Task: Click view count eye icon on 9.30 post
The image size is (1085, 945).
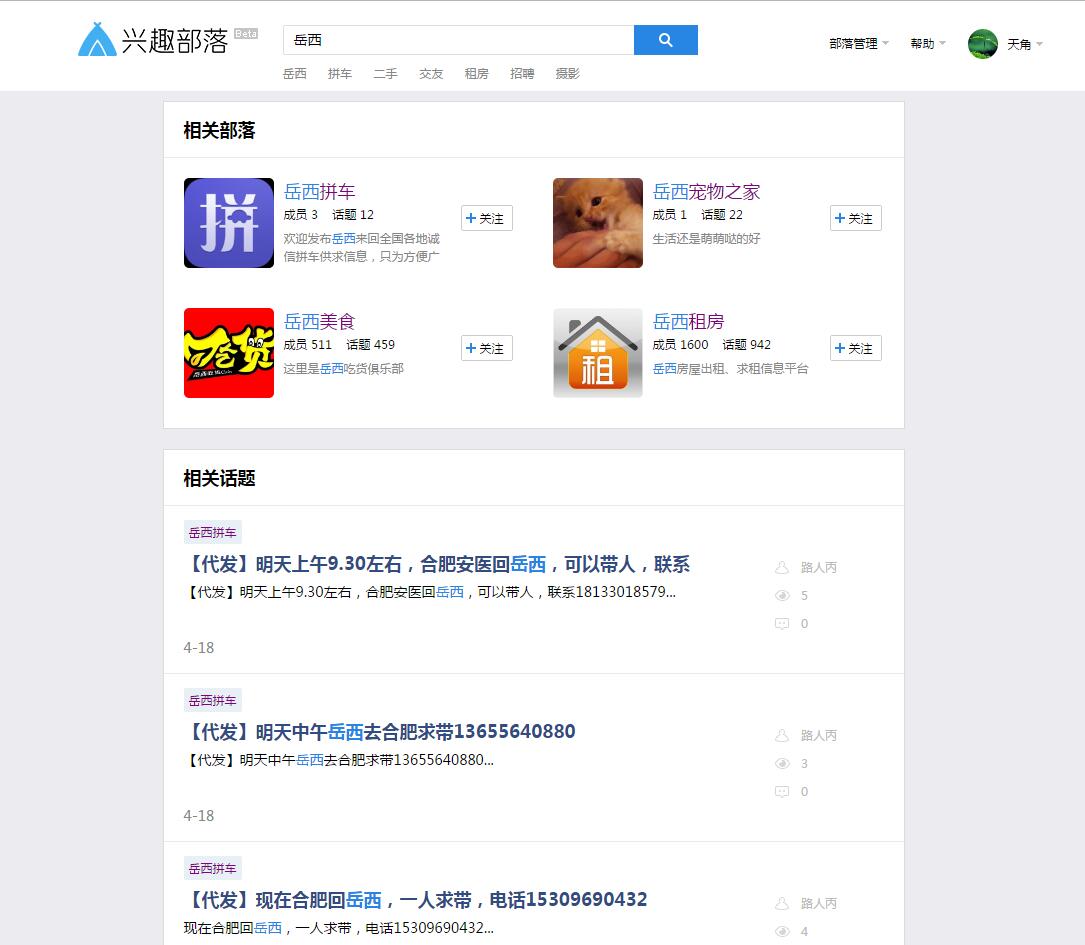Action: pyautogui.click(x=782, y=596)
